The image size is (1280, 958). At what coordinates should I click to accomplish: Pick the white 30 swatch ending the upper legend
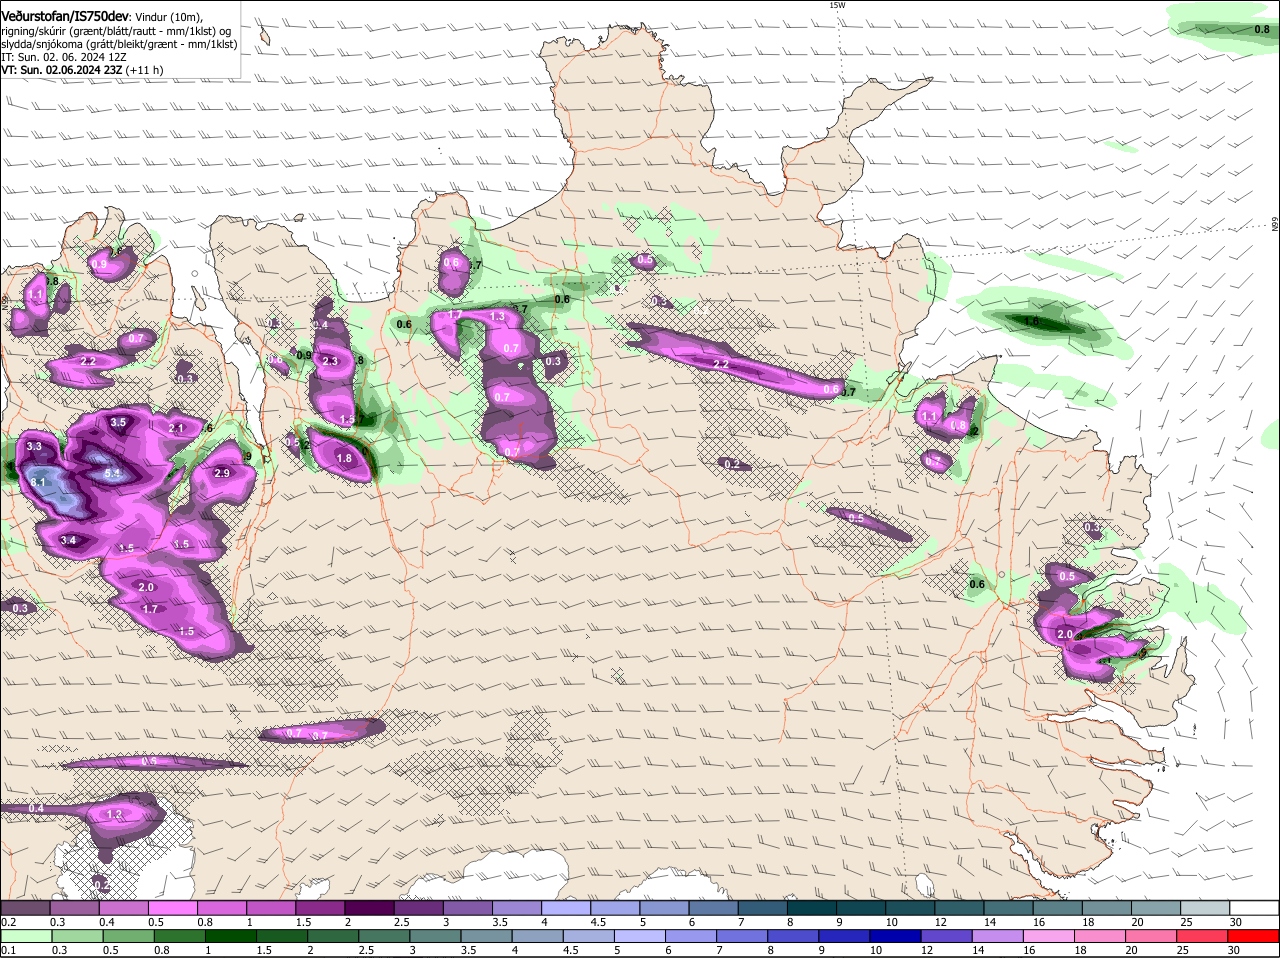point(1256,908)
